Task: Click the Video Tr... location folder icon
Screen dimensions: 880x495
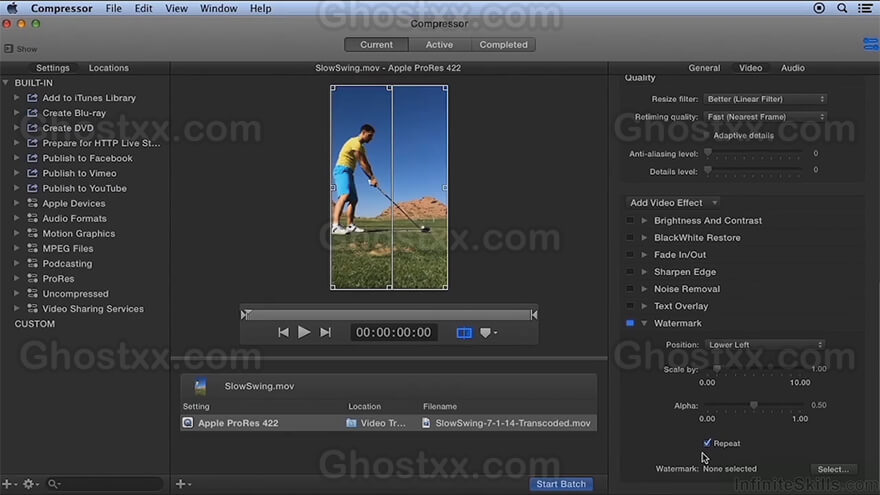Action: pos(351,423)
